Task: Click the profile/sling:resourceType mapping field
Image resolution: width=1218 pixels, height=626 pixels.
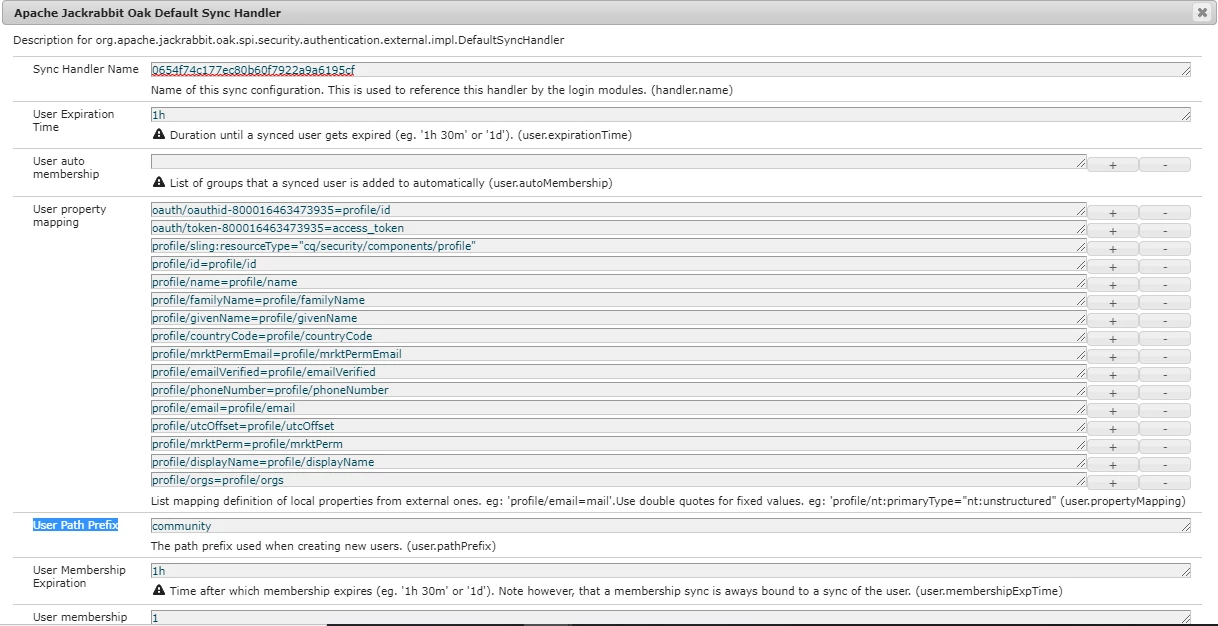Action: pyautogui.click(x=619, y=246)
